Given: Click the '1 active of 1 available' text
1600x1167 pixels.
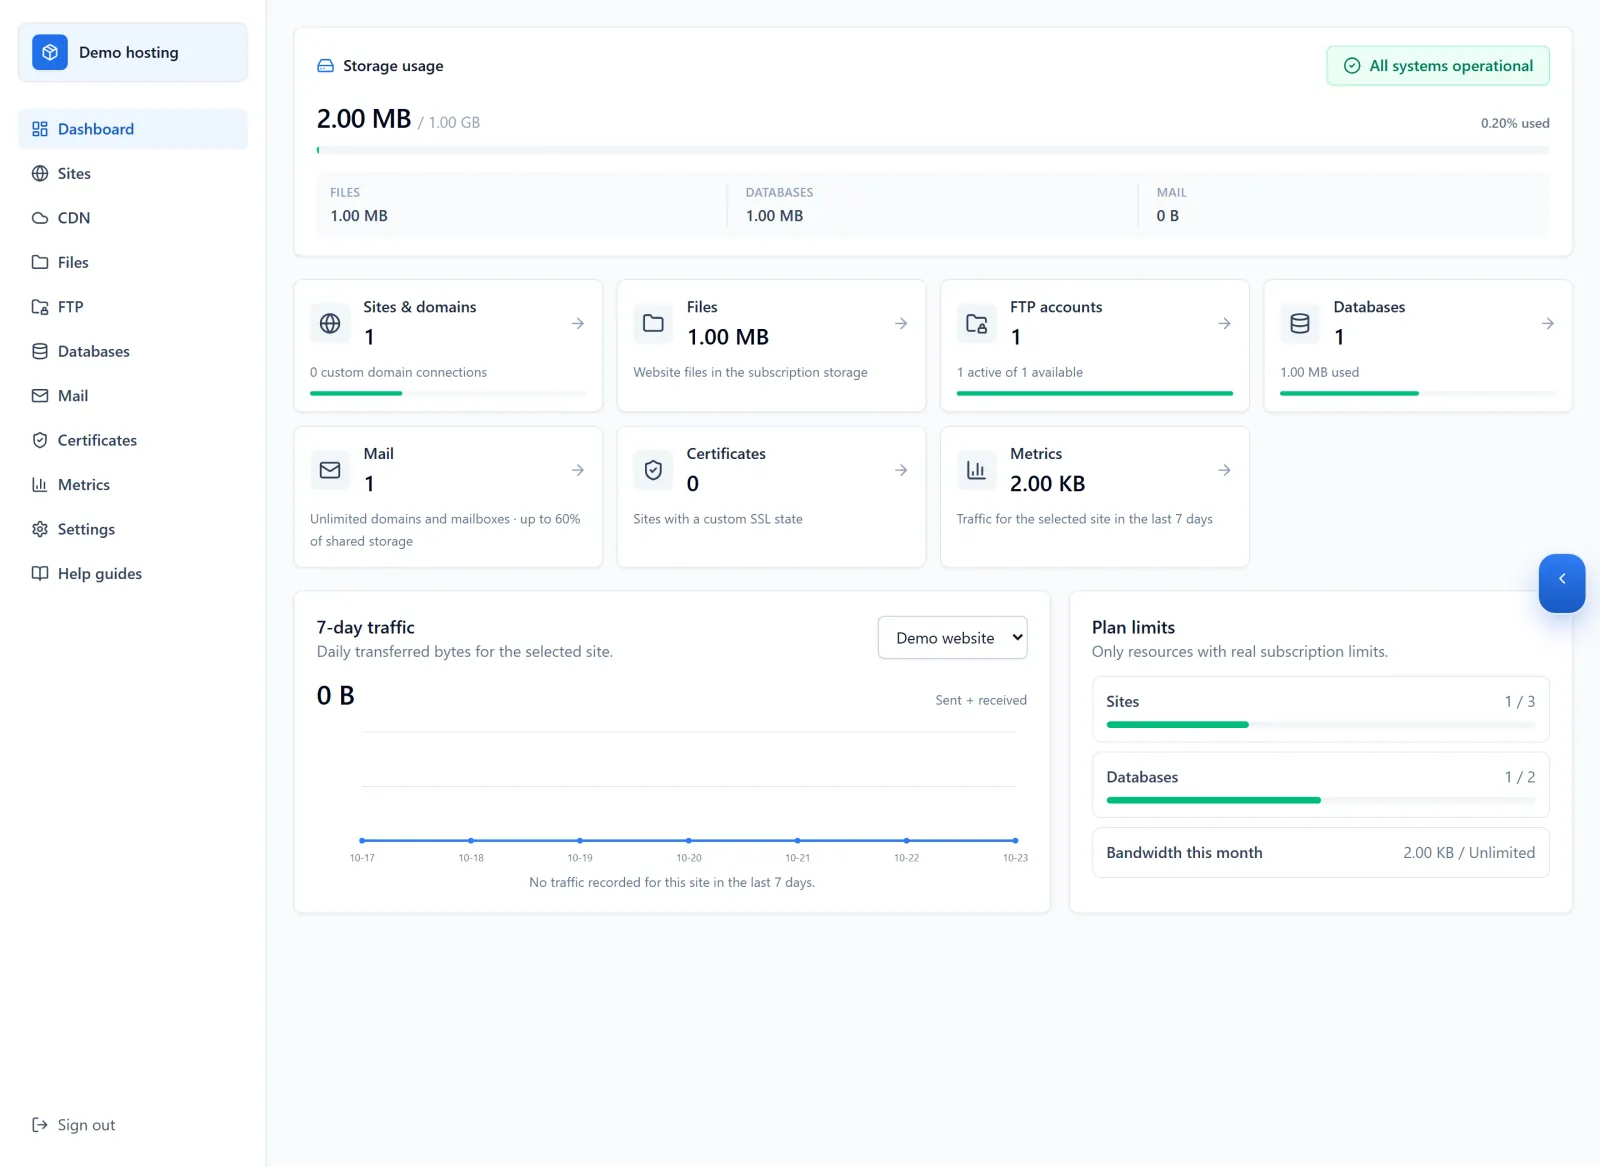Looking at the screenshot, I should [x=1020, y=372].
